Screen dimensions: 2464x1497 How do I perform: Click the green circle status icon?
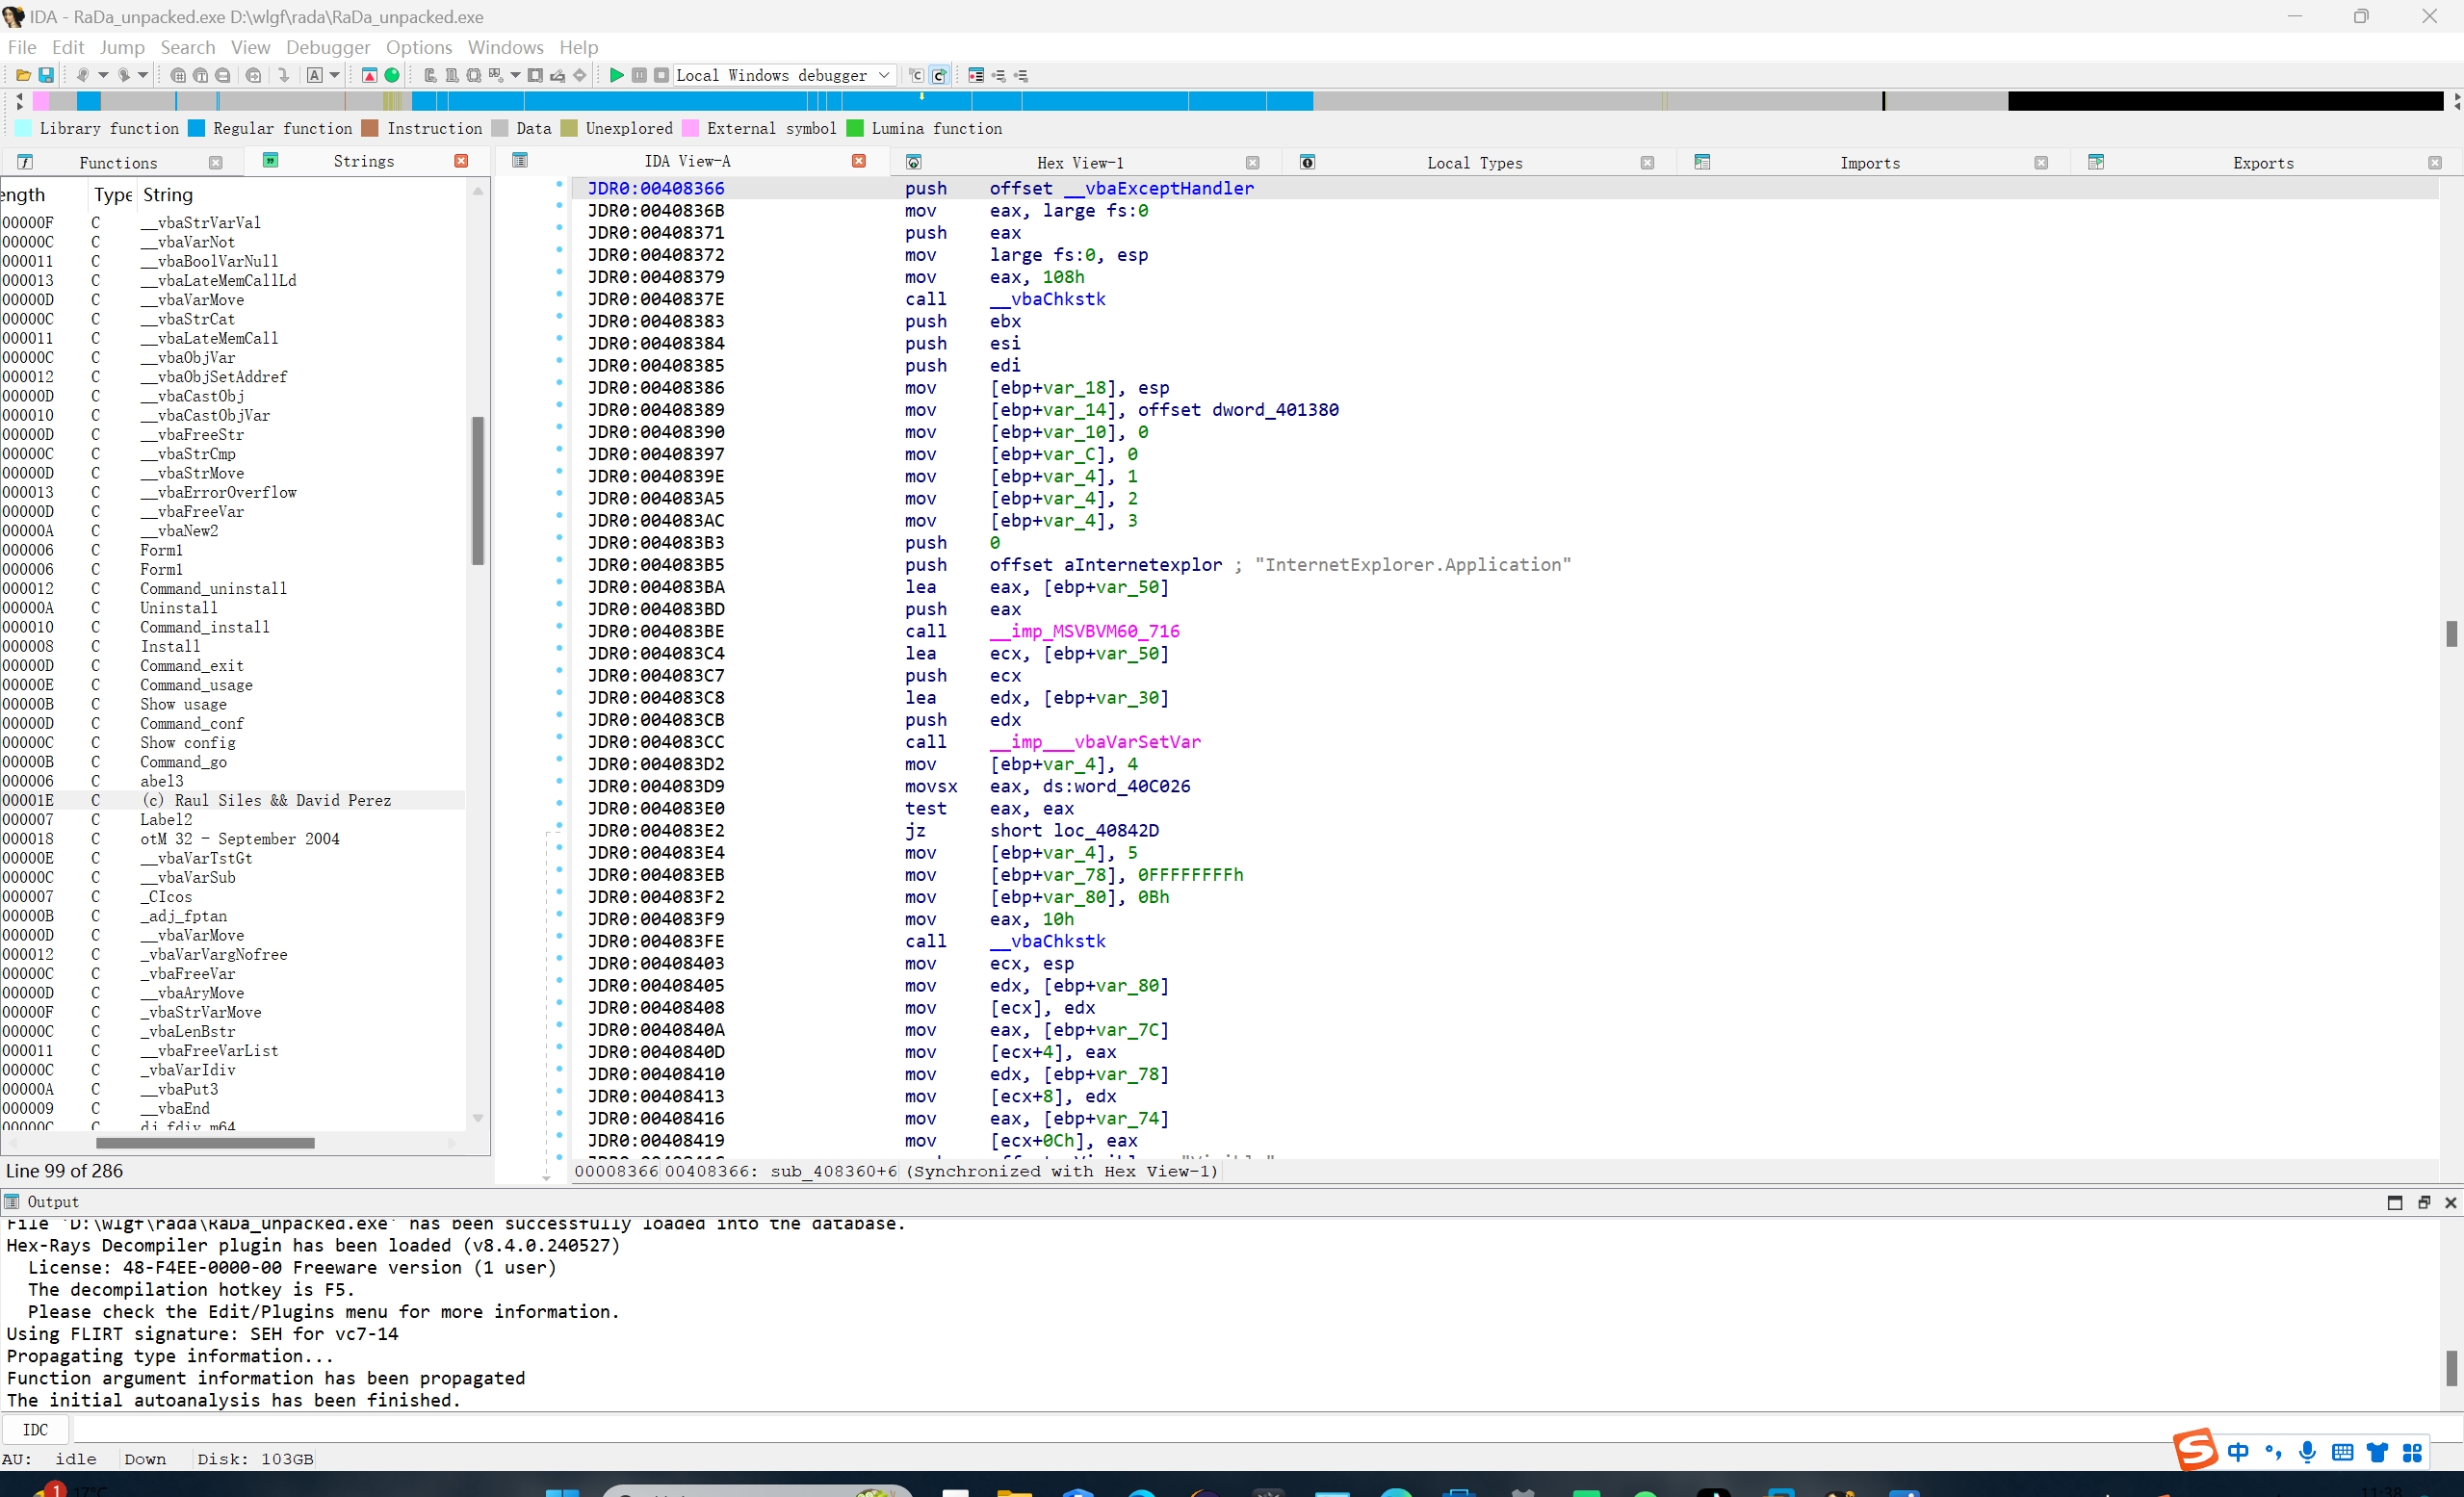click(392, 75)
